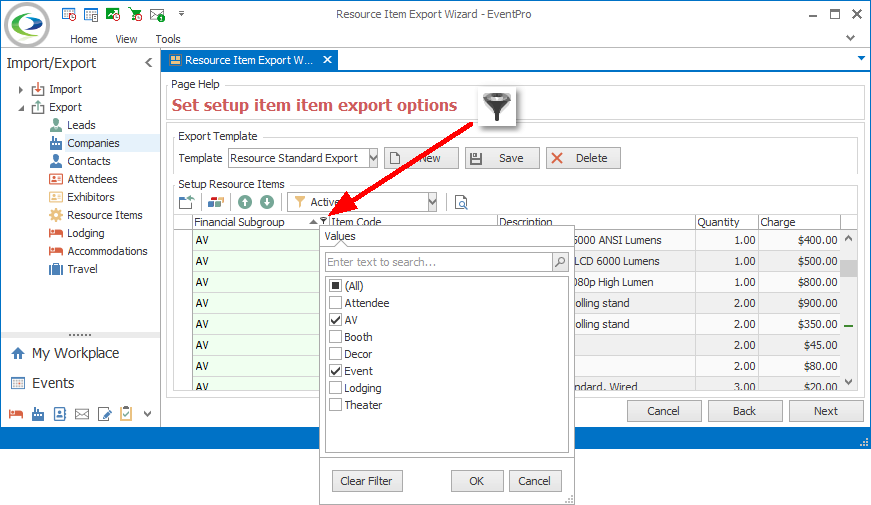871x505 pixels.
Task: Select Resource Items under Export
Action: click(x=104, y=215)
